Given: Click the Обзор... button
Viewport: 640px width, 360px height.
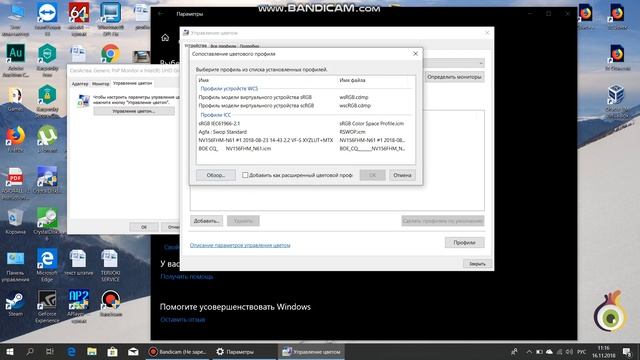Looking at the screenshot, I should (216, 175).
